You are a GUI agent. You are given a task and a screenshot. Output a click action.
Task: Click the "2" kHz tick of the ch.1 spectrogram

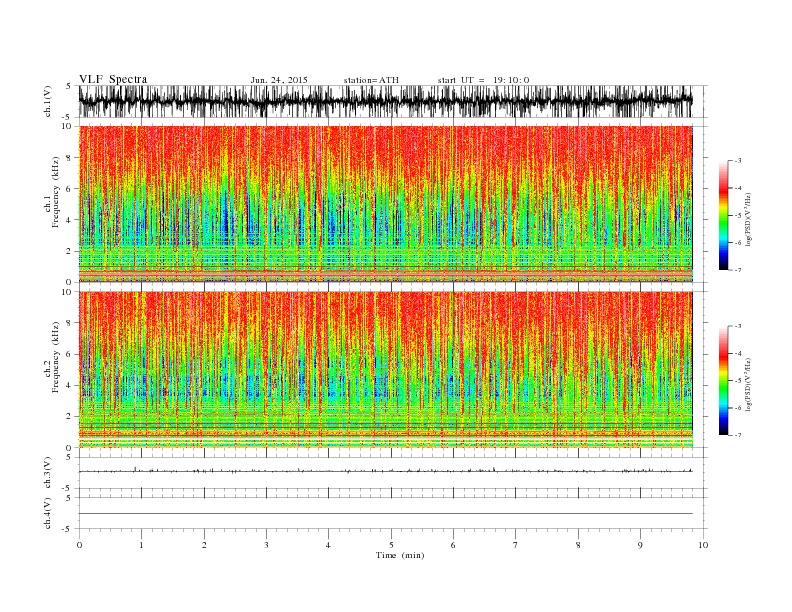point(69,251)
